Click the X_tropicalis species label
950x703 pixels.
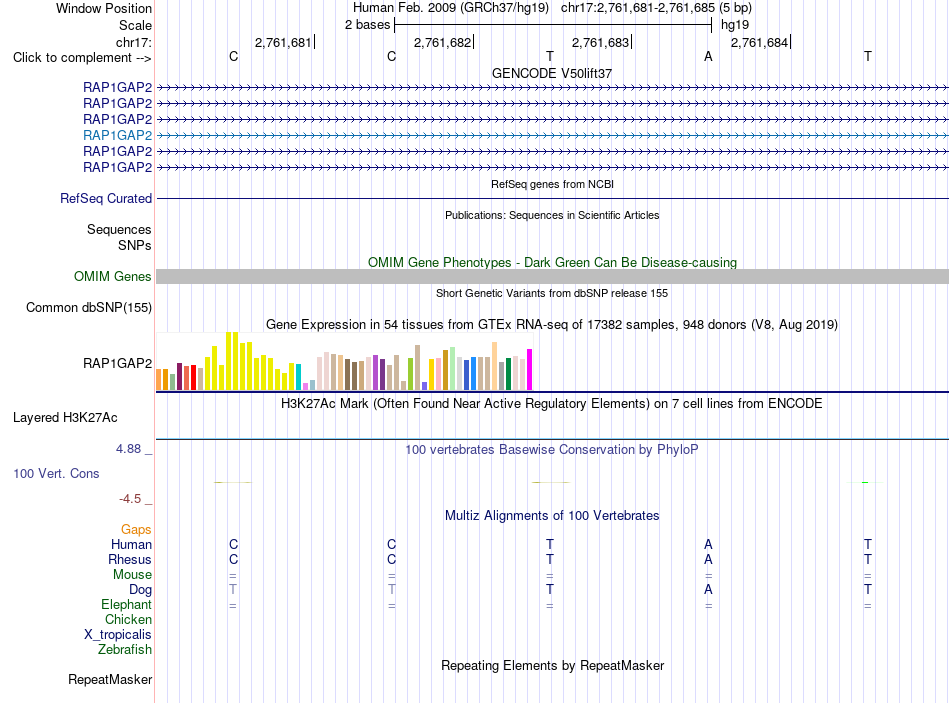click(118, 635)
